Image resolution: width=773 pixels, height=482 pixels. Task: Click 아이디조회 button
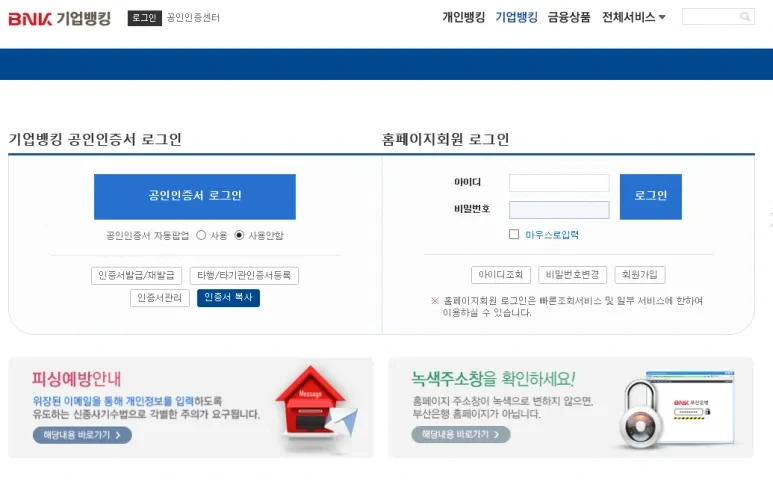coord(501,275)
